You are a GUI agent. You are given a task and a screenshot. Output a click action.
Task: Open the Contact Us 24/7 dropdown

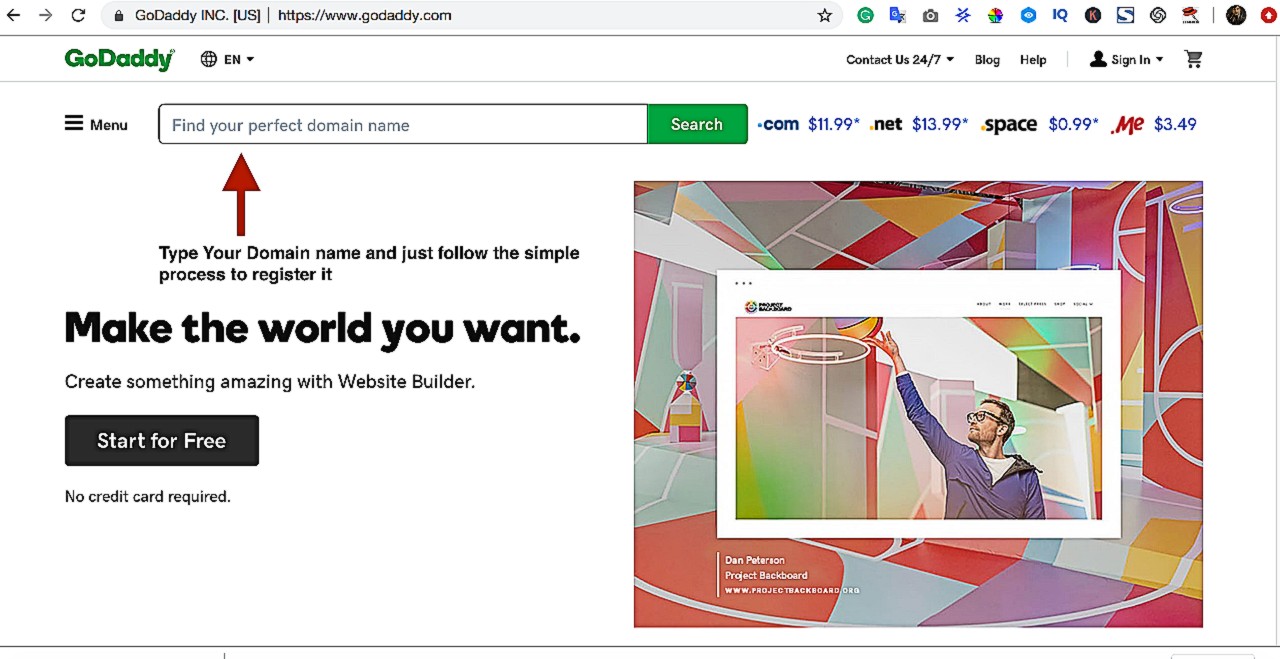[x=900, y=60]
